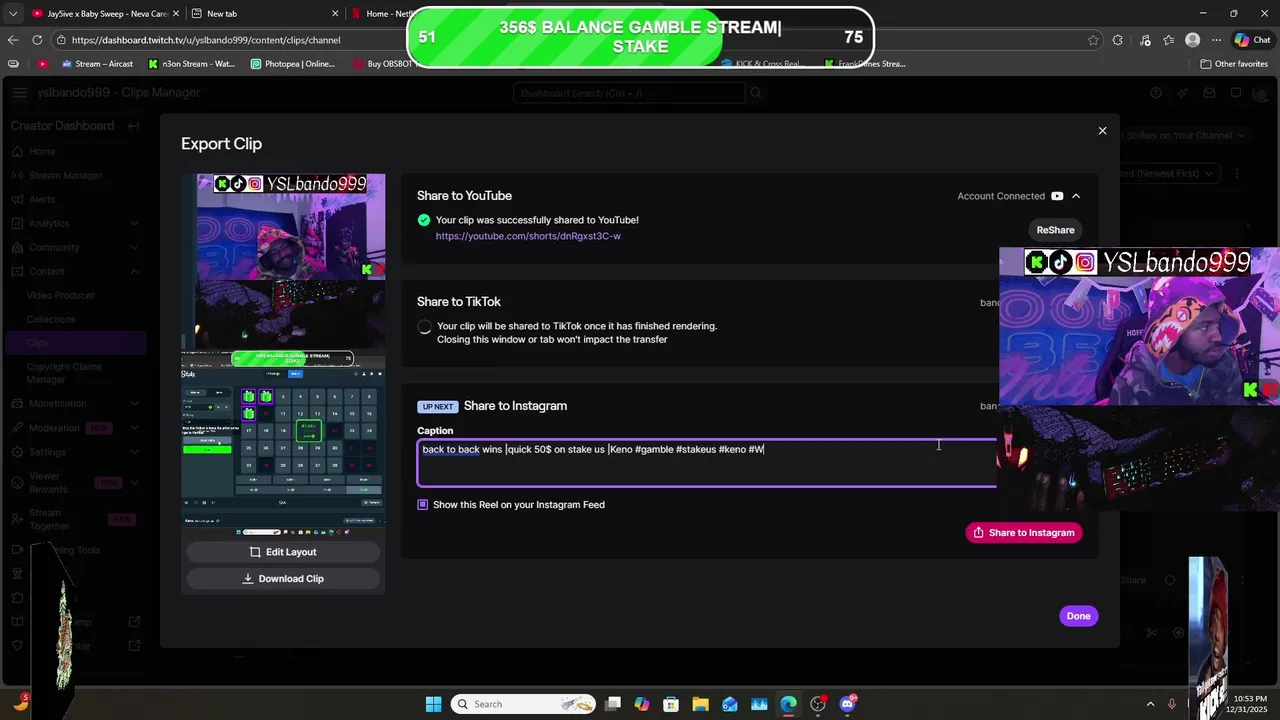Click the Done button

point(1078,616)
